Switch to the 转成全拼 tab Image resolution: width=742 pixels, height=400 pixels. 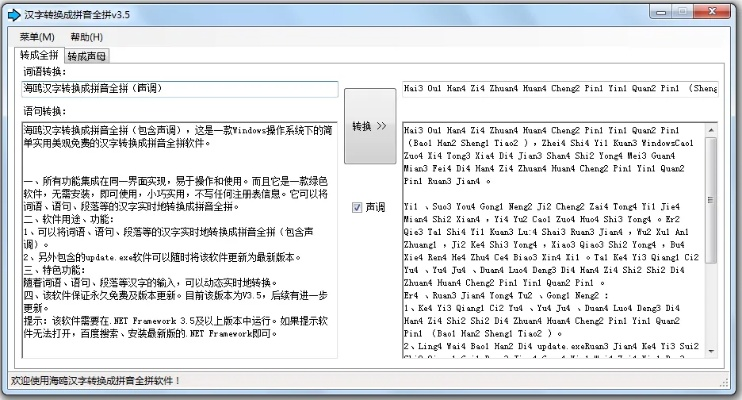40,55
